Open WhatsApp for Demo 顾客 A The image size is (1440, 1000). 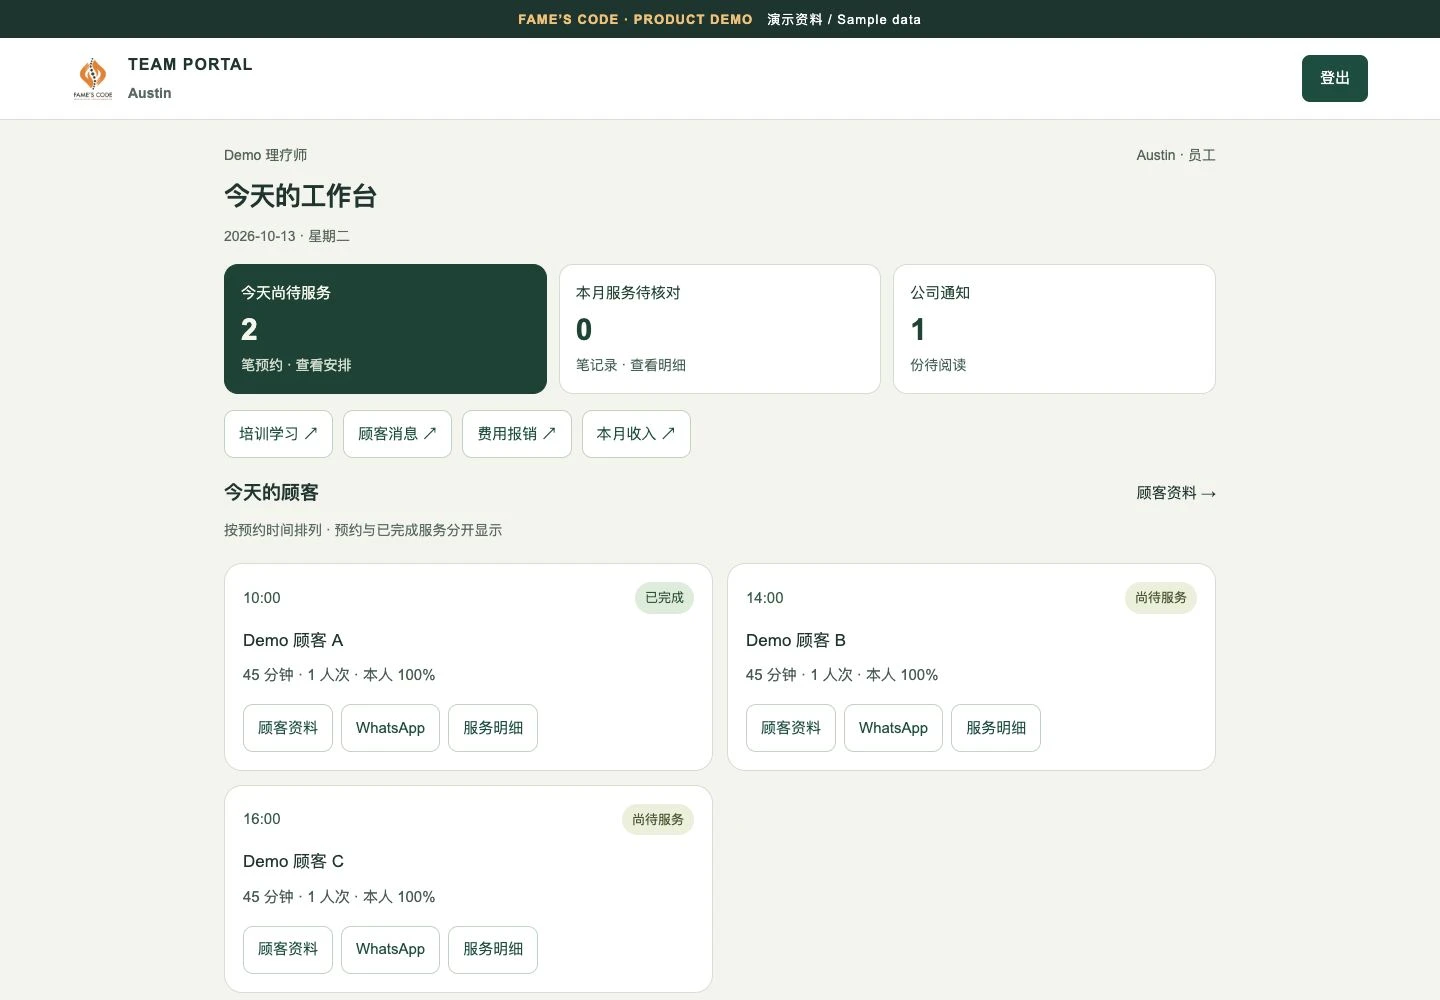coord(390,728)
